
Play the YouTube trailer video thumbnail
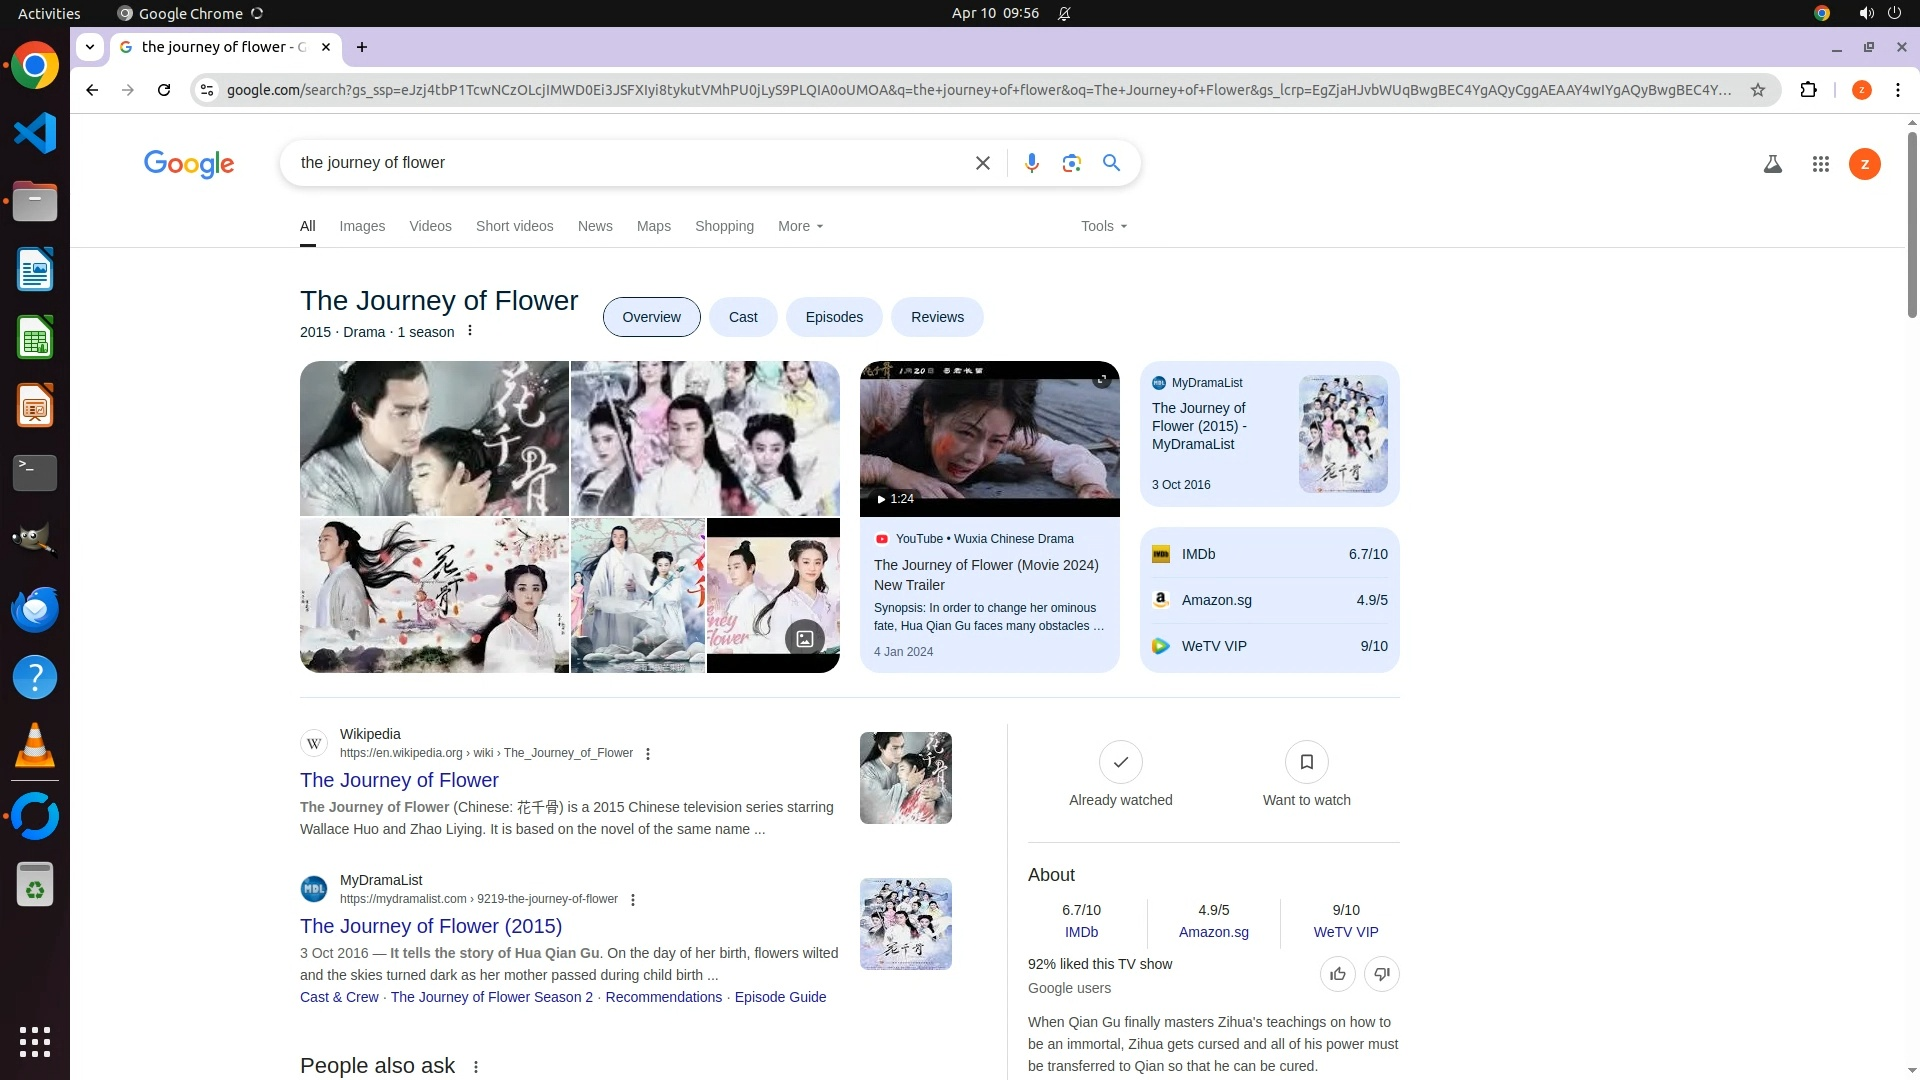989,440
